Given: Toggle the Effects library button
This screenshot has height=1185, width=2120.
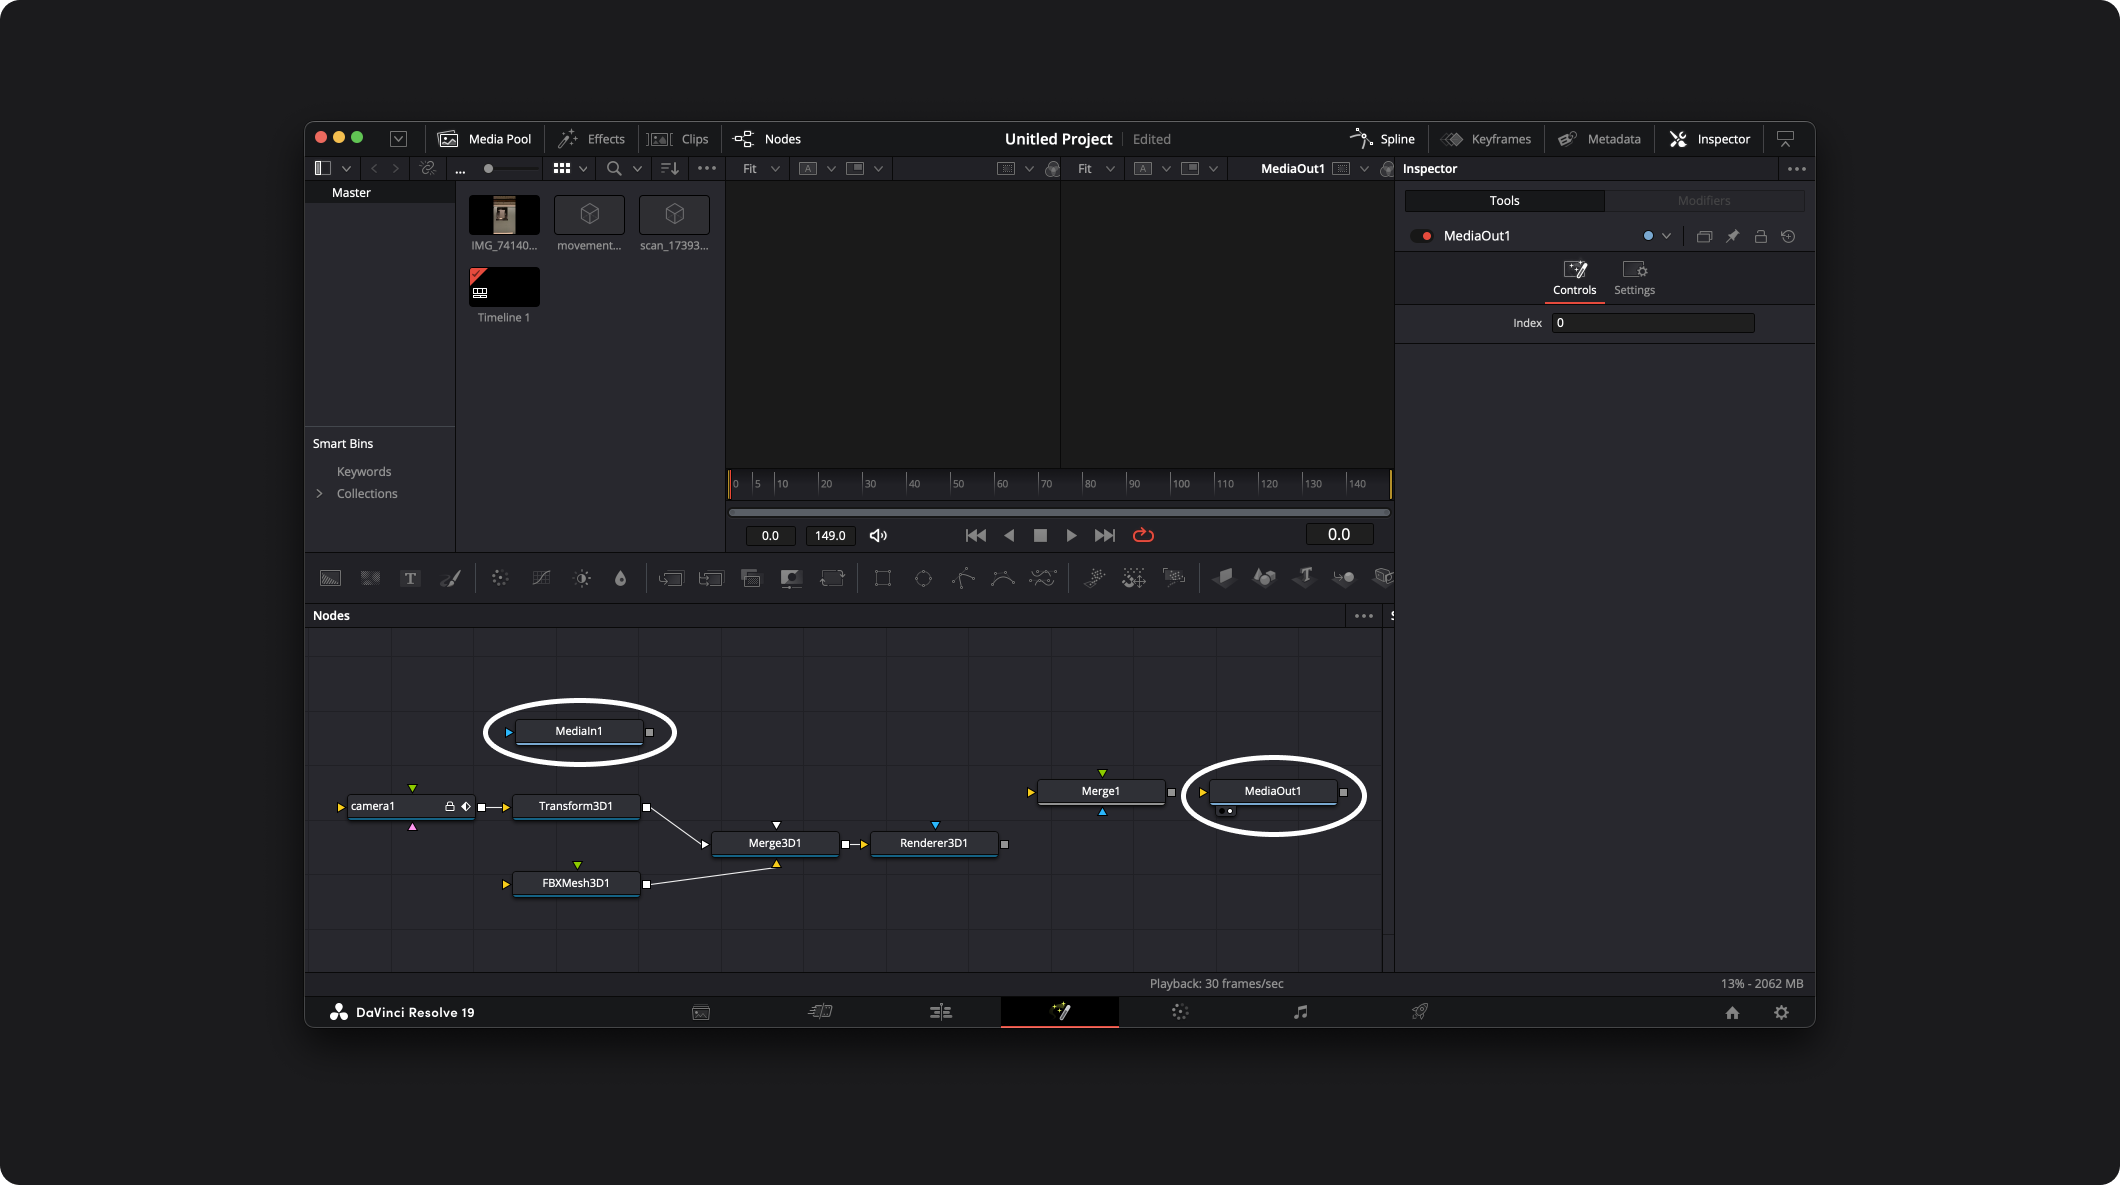Looking at the screenshot, I should pos(591,139).
